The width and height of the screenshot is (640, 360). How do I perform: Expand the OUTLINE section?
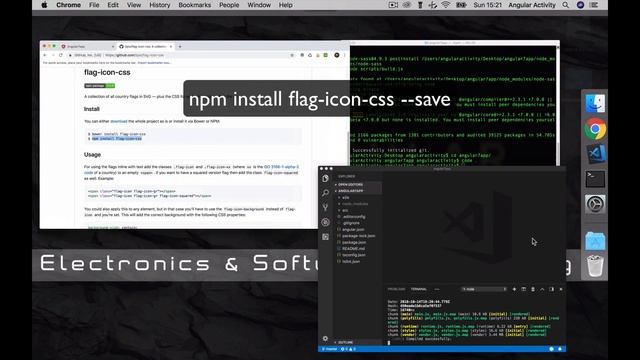click(x=358, y=342)
